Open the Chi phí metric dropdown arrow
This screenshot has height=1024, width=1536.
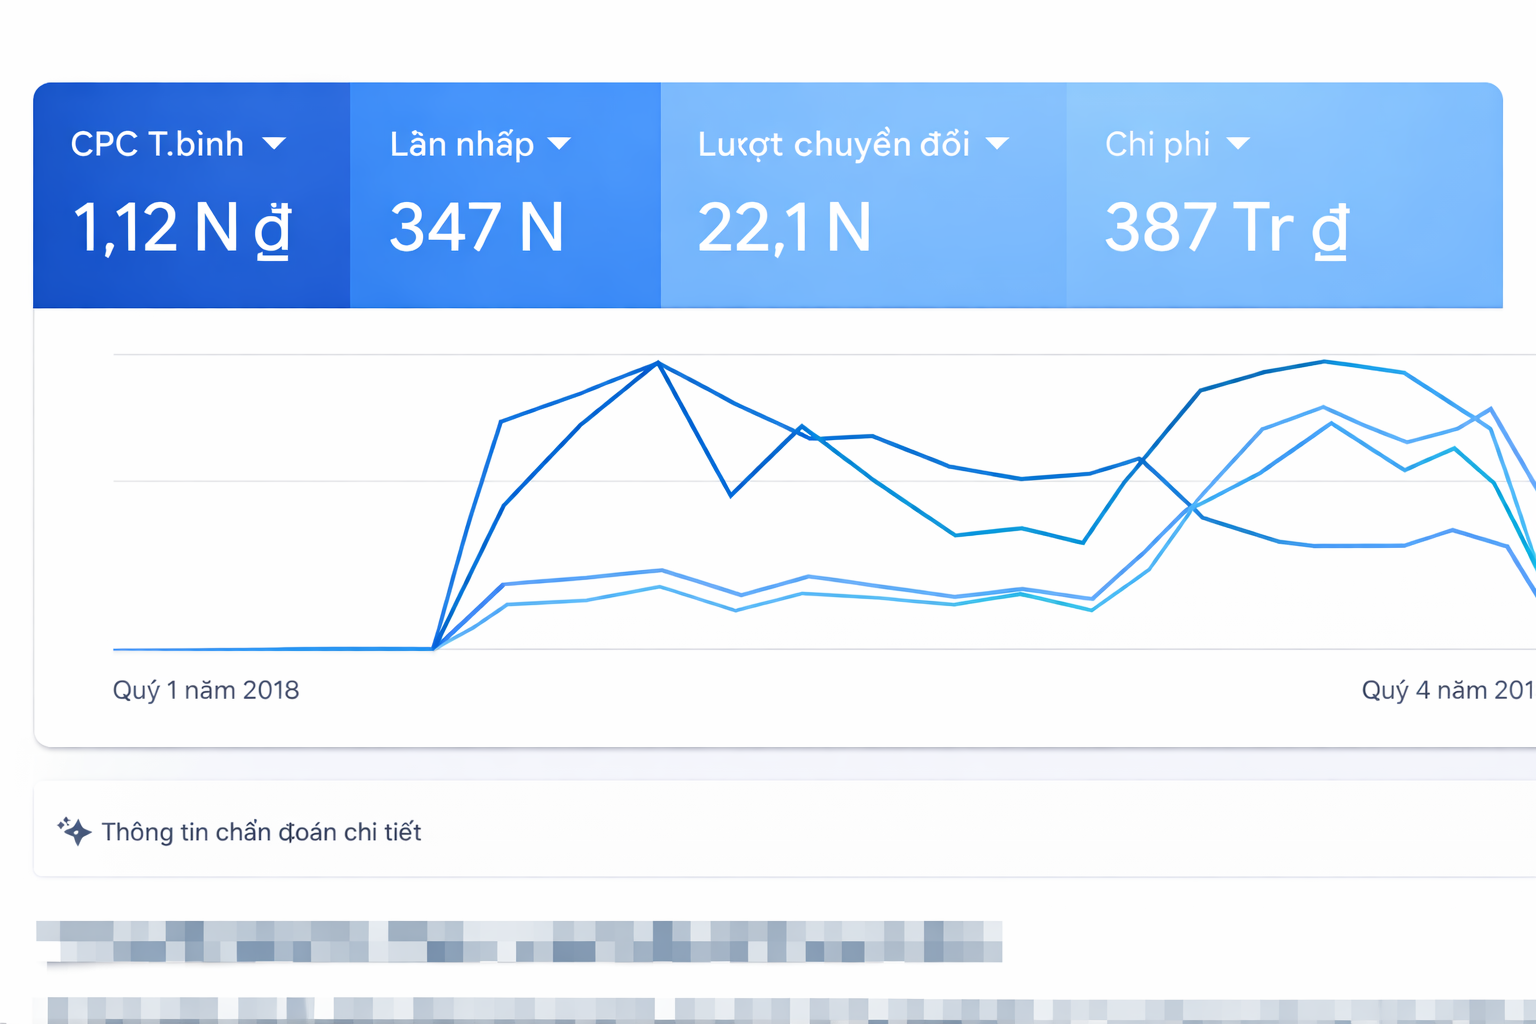pyautogui.click(x=1238, y=144)
